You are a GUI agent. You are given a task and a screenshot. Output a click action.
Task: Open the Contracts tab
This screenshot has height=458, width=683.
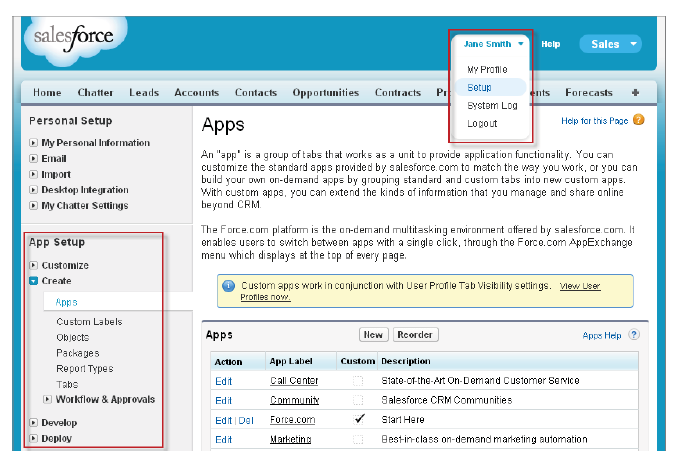click(398, 92)
